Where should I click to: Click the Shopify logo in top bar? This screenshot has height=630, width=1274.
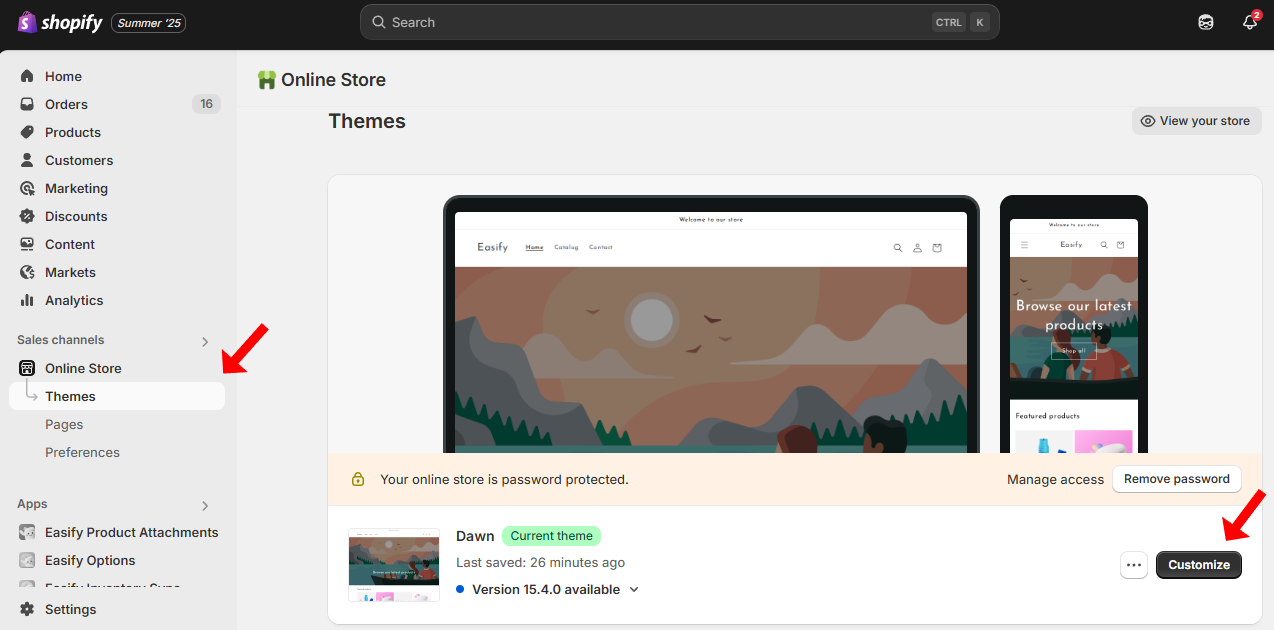click(60, 22)
